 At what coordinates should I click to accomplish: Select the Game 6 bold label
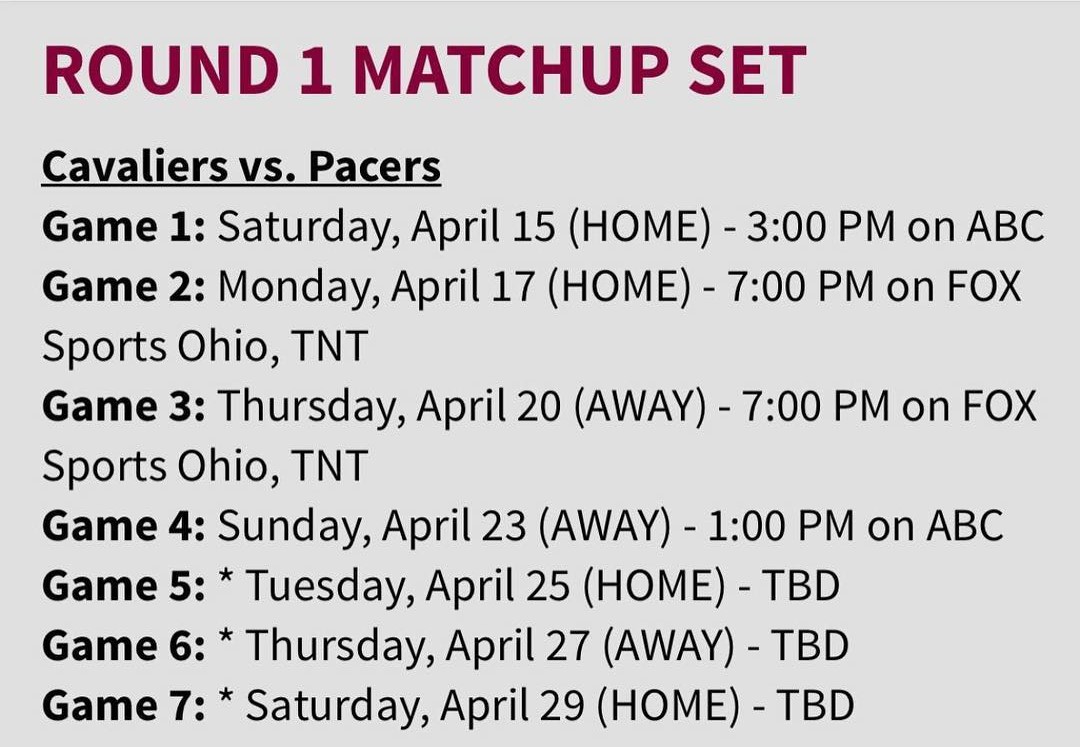pos(124,646)
